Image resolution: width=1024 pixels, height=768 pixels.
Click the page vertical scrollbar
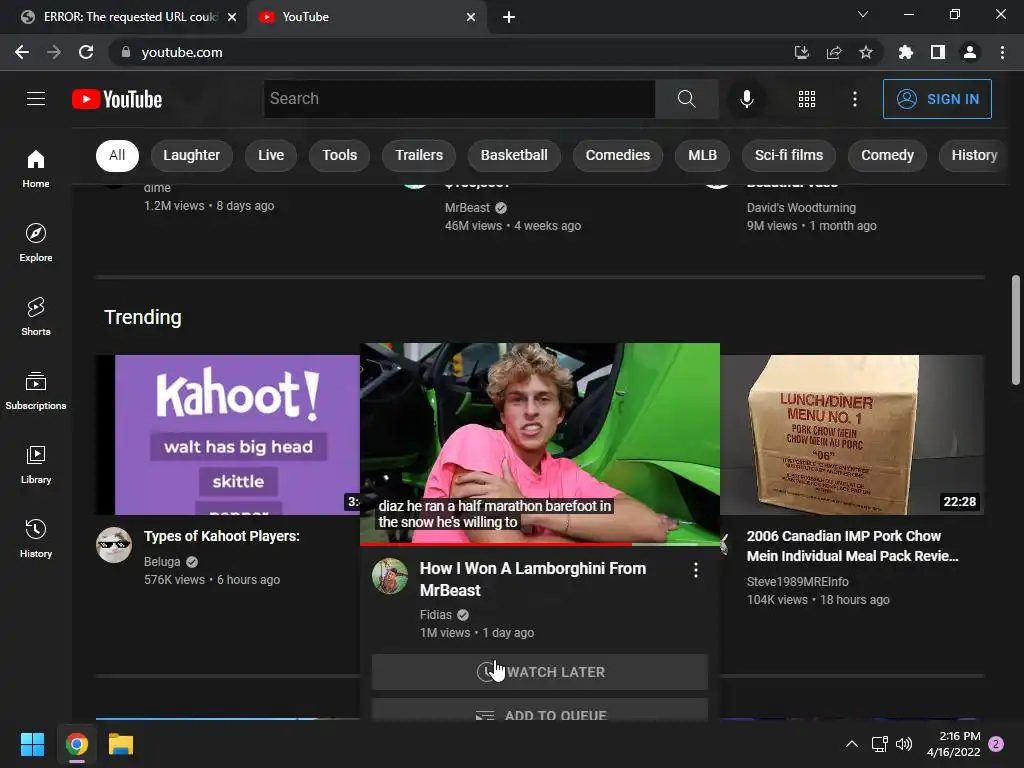click(x=1016, y=330)
